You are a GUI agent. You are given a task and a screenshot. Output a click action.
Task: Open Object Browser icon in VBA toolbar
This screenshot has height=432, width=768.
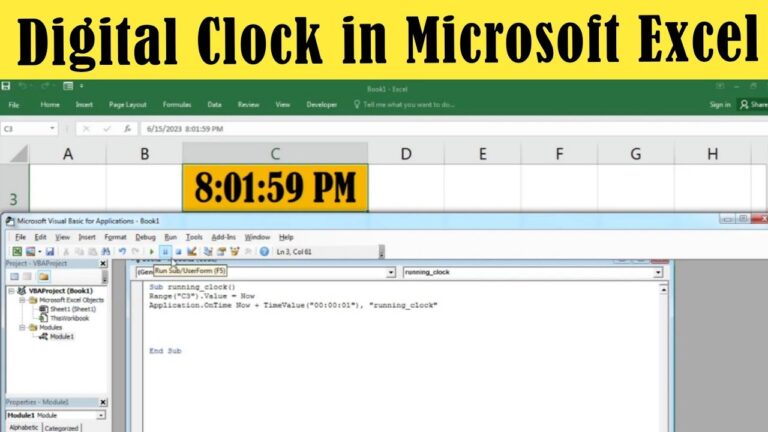(235, 252)
